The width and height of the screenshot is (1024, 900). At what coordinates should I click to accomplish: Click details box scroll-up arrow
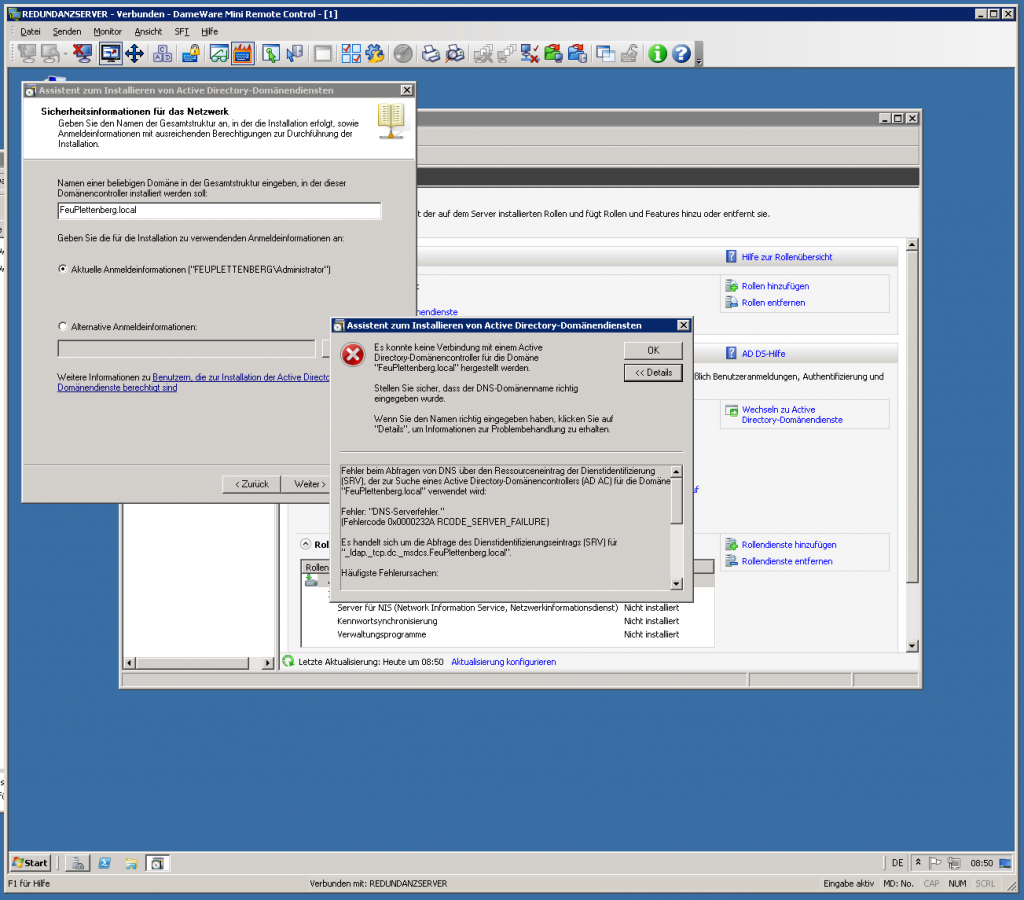(x=677, y=472)
